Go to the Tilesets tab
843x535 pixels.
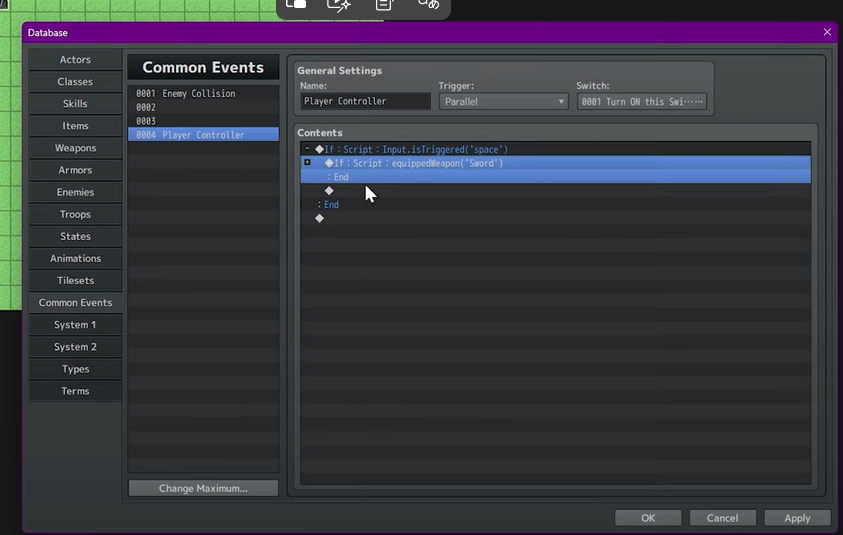(x=75, y=280)
